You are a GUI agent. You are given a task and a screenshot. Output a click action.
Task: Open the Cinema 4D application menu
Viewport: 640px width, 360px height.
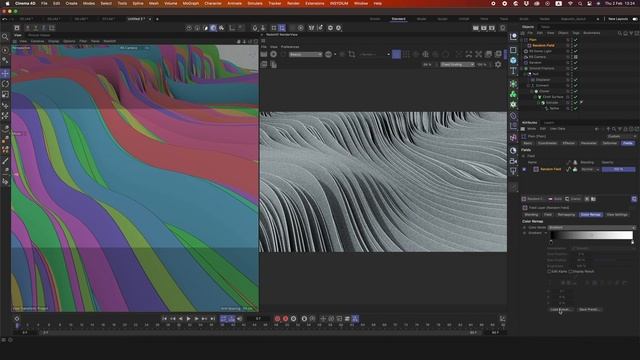point(25,3)
